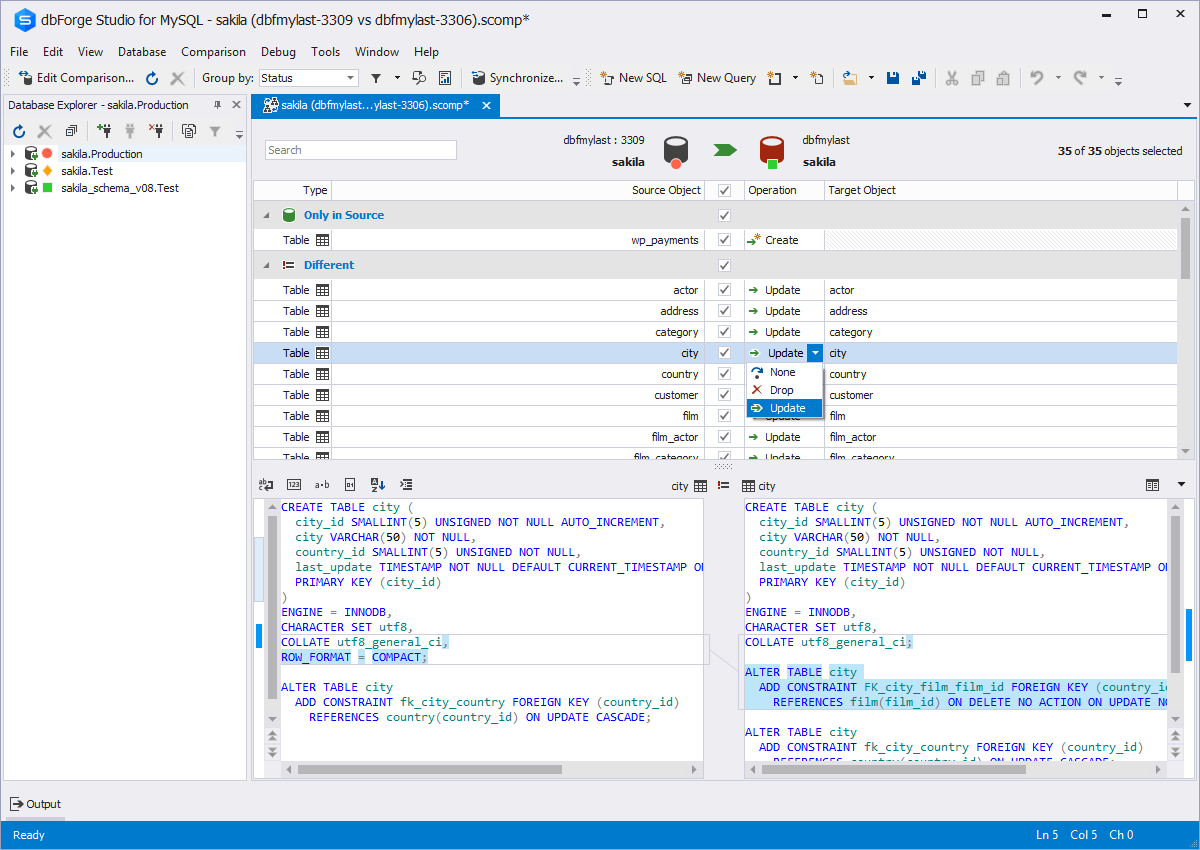This screenshot has height=850, width=1200.
Task: Collapse the Only in Source group
Action: point(266,215)
